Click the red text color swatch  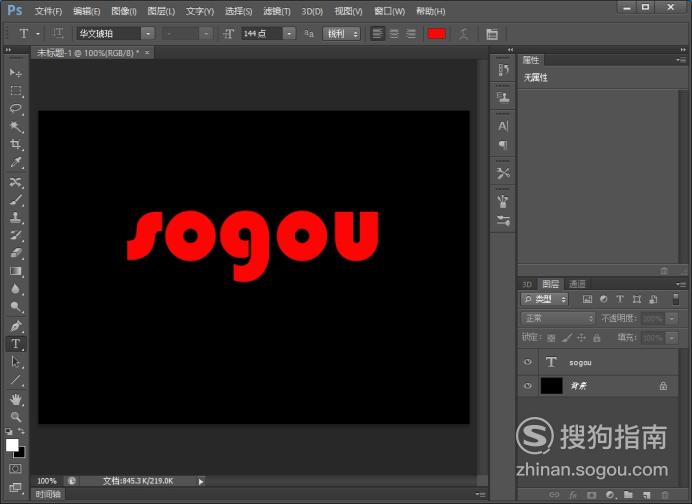click(436, 34)
